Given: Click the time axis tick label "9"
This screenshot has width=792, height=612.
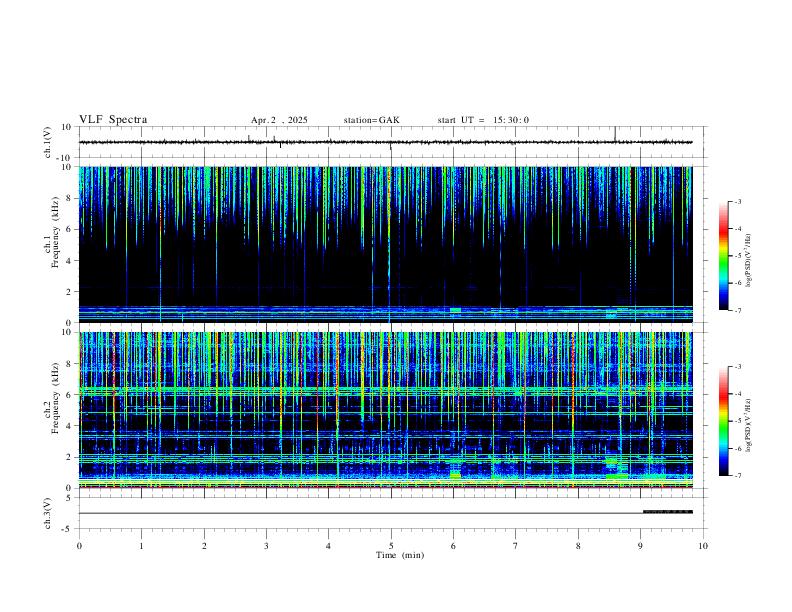Looking at the screenshot, I should click(x=640, y=546).
